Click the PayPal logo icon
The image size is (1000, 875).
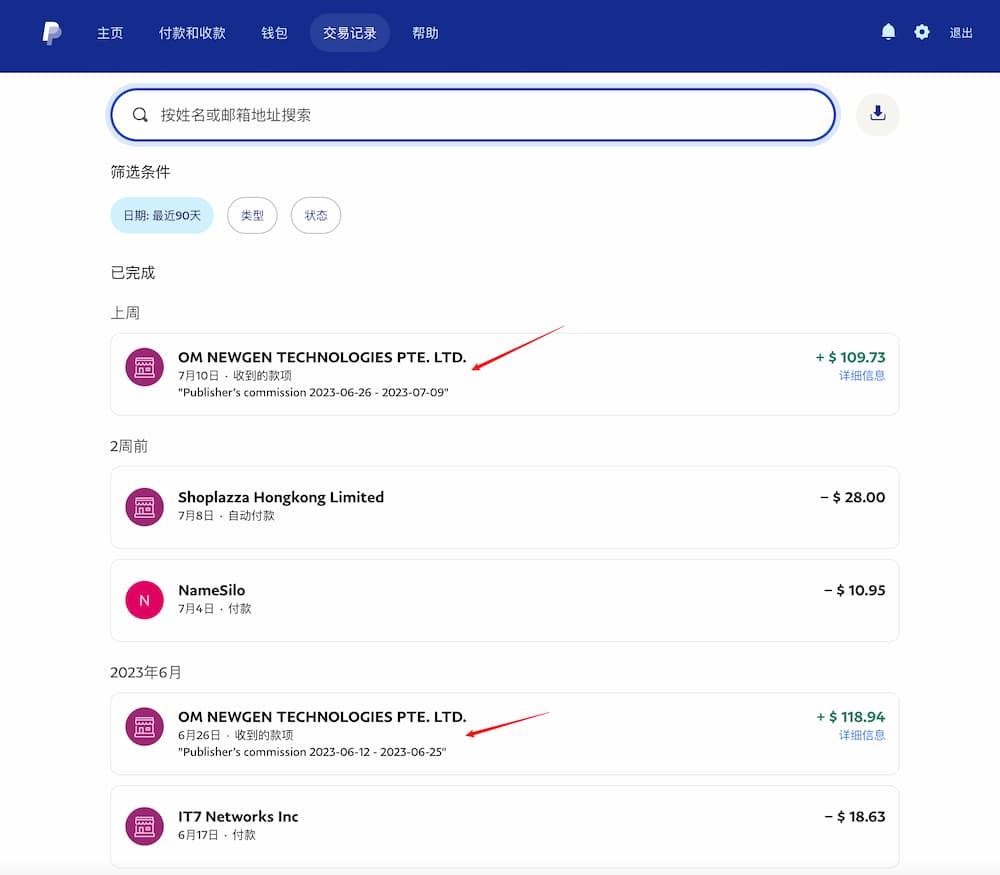[x=52, y=33]
